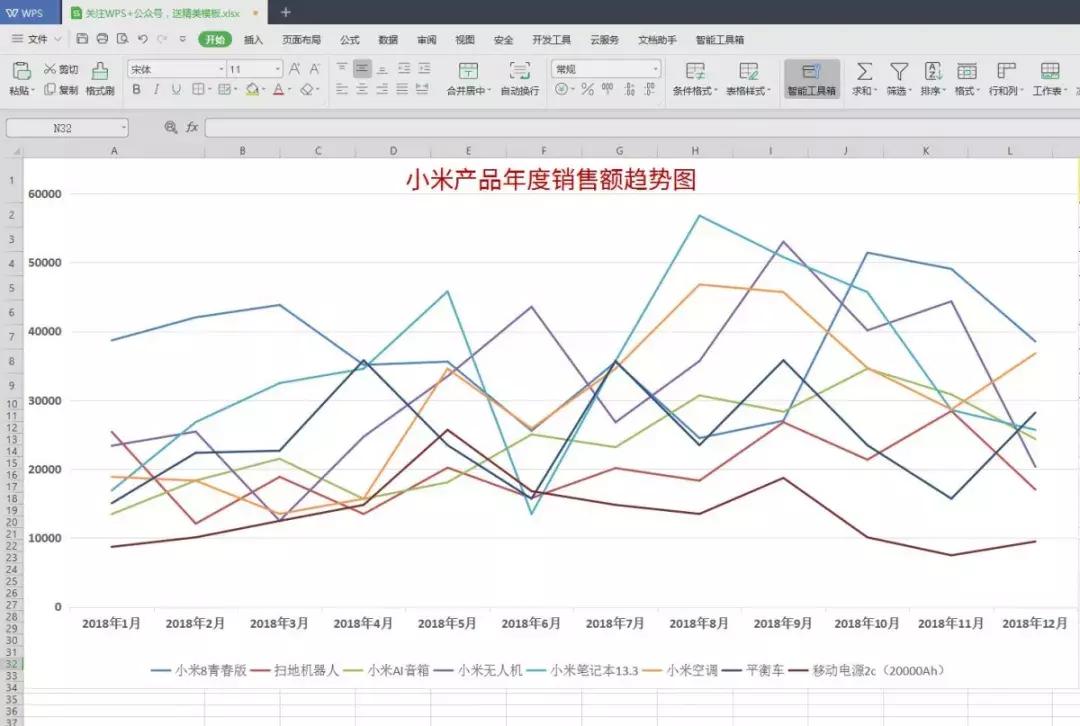Expand the font size dropdown
This screenshot has width=1080, height=726.
pyautogui.click(x=277, y=70)
